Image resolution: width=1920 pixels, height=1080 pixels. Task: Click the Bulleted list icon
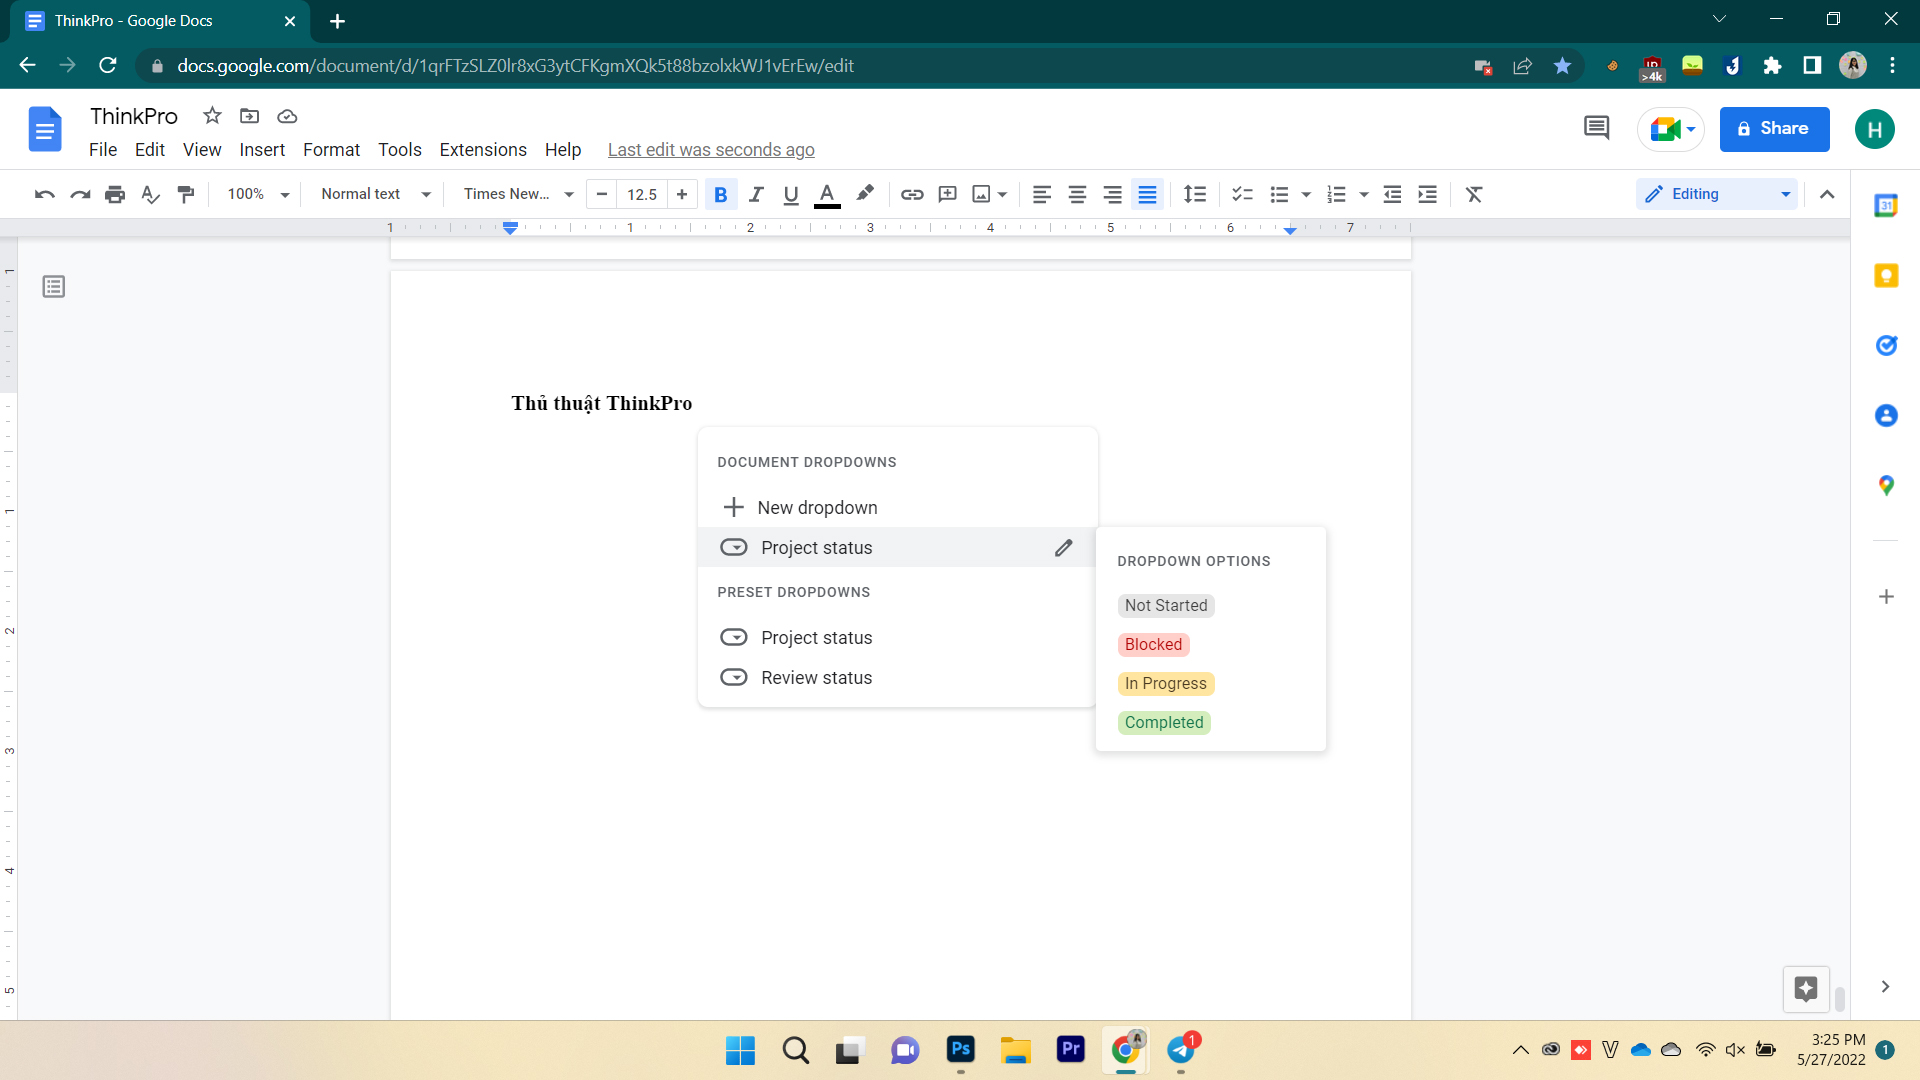(x=1279, y=194)
